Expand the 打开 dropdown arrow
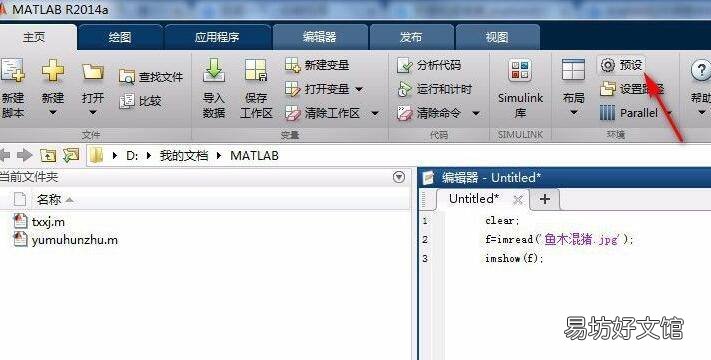Screen dimensions: 711x360 coord(93,113)
